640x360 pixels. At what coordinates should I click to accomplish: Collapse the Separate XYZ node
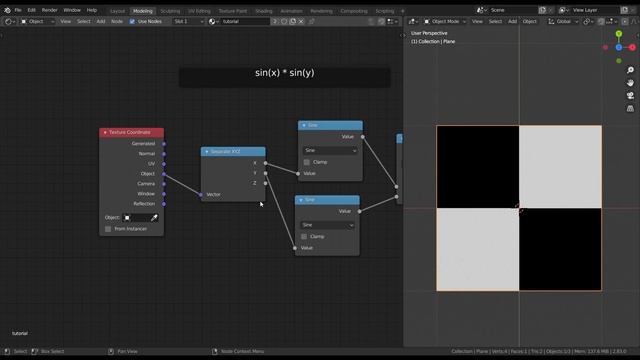point(207,152)
